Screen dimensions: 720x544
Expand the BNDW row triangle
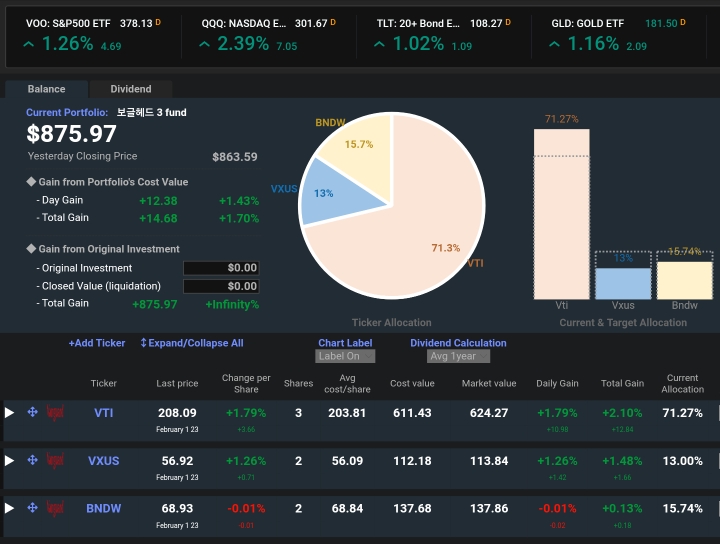pyautogui.click(x=9, y=508)
